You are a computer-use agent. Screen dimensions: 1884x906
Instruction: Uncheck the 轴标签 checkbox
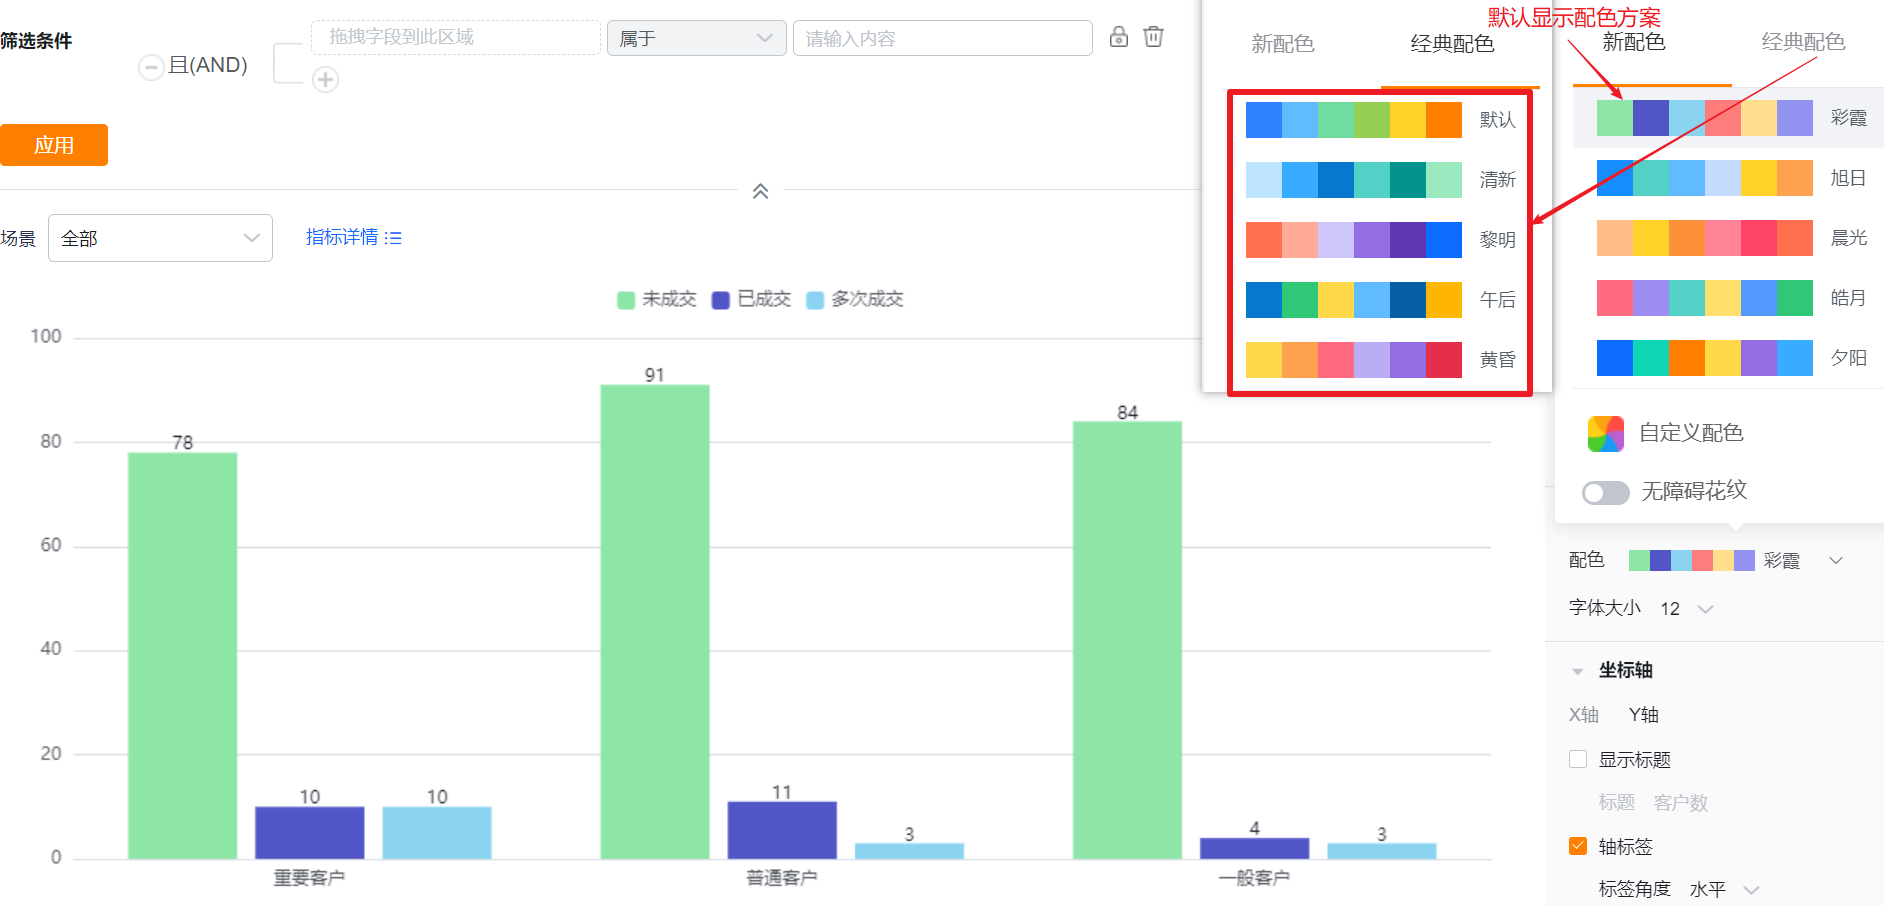coord(1578,846)
